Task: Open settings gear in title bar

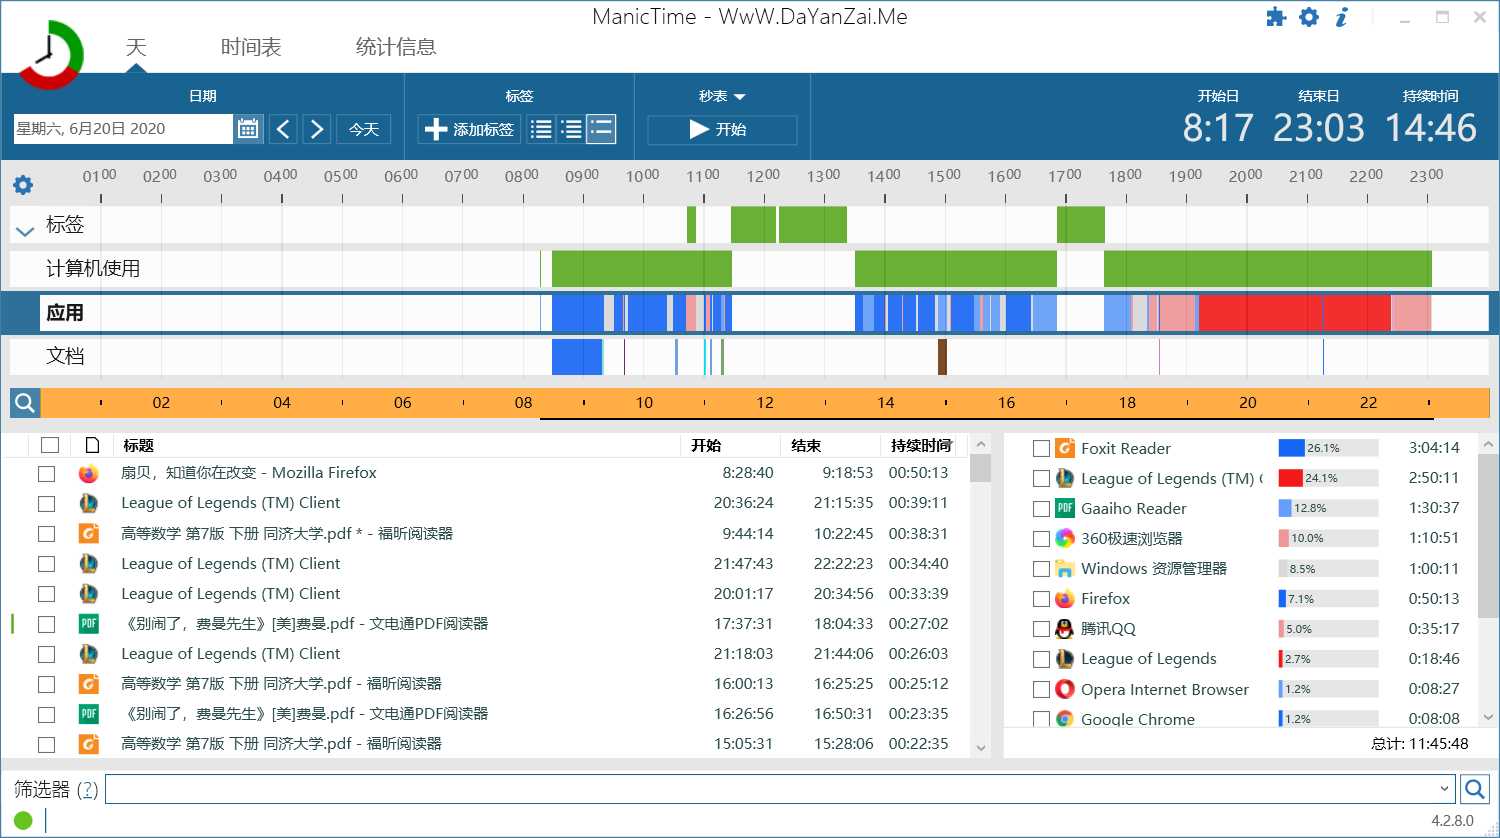Action: tap(1309, 17)
